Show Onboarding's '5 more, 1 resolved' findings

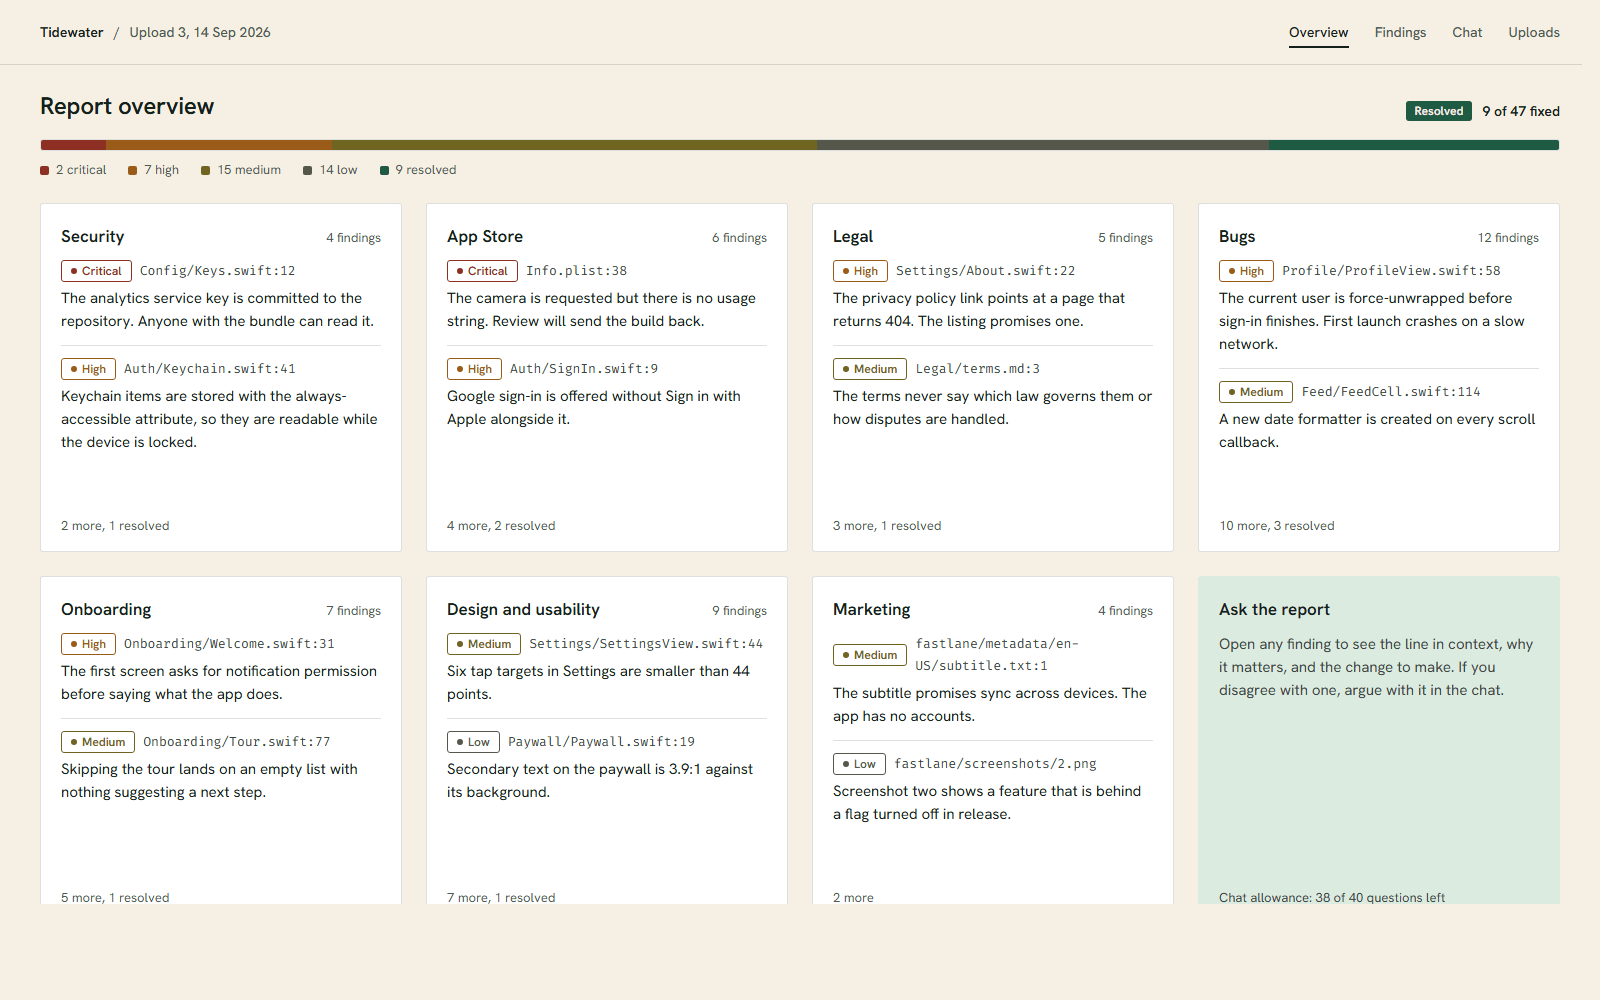click(115, 897)
